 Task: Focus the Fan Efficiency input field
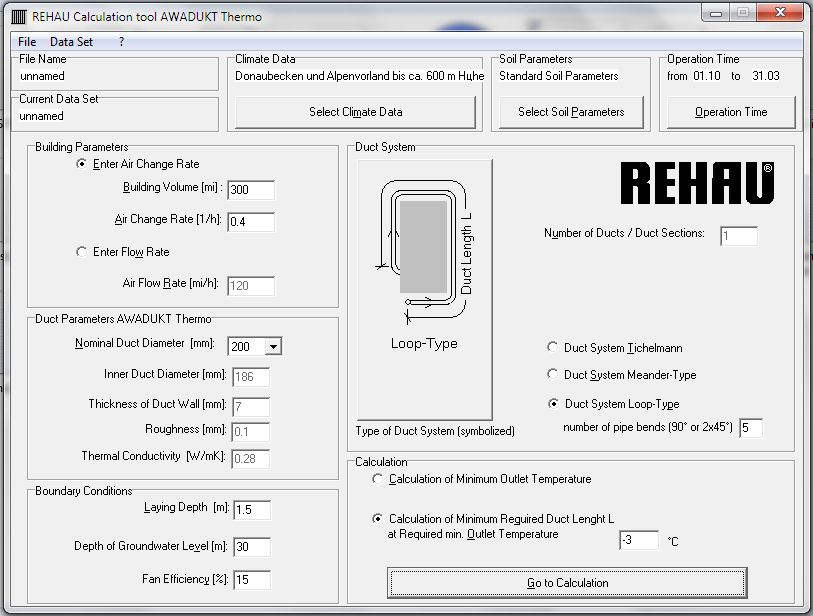[252, 580]
